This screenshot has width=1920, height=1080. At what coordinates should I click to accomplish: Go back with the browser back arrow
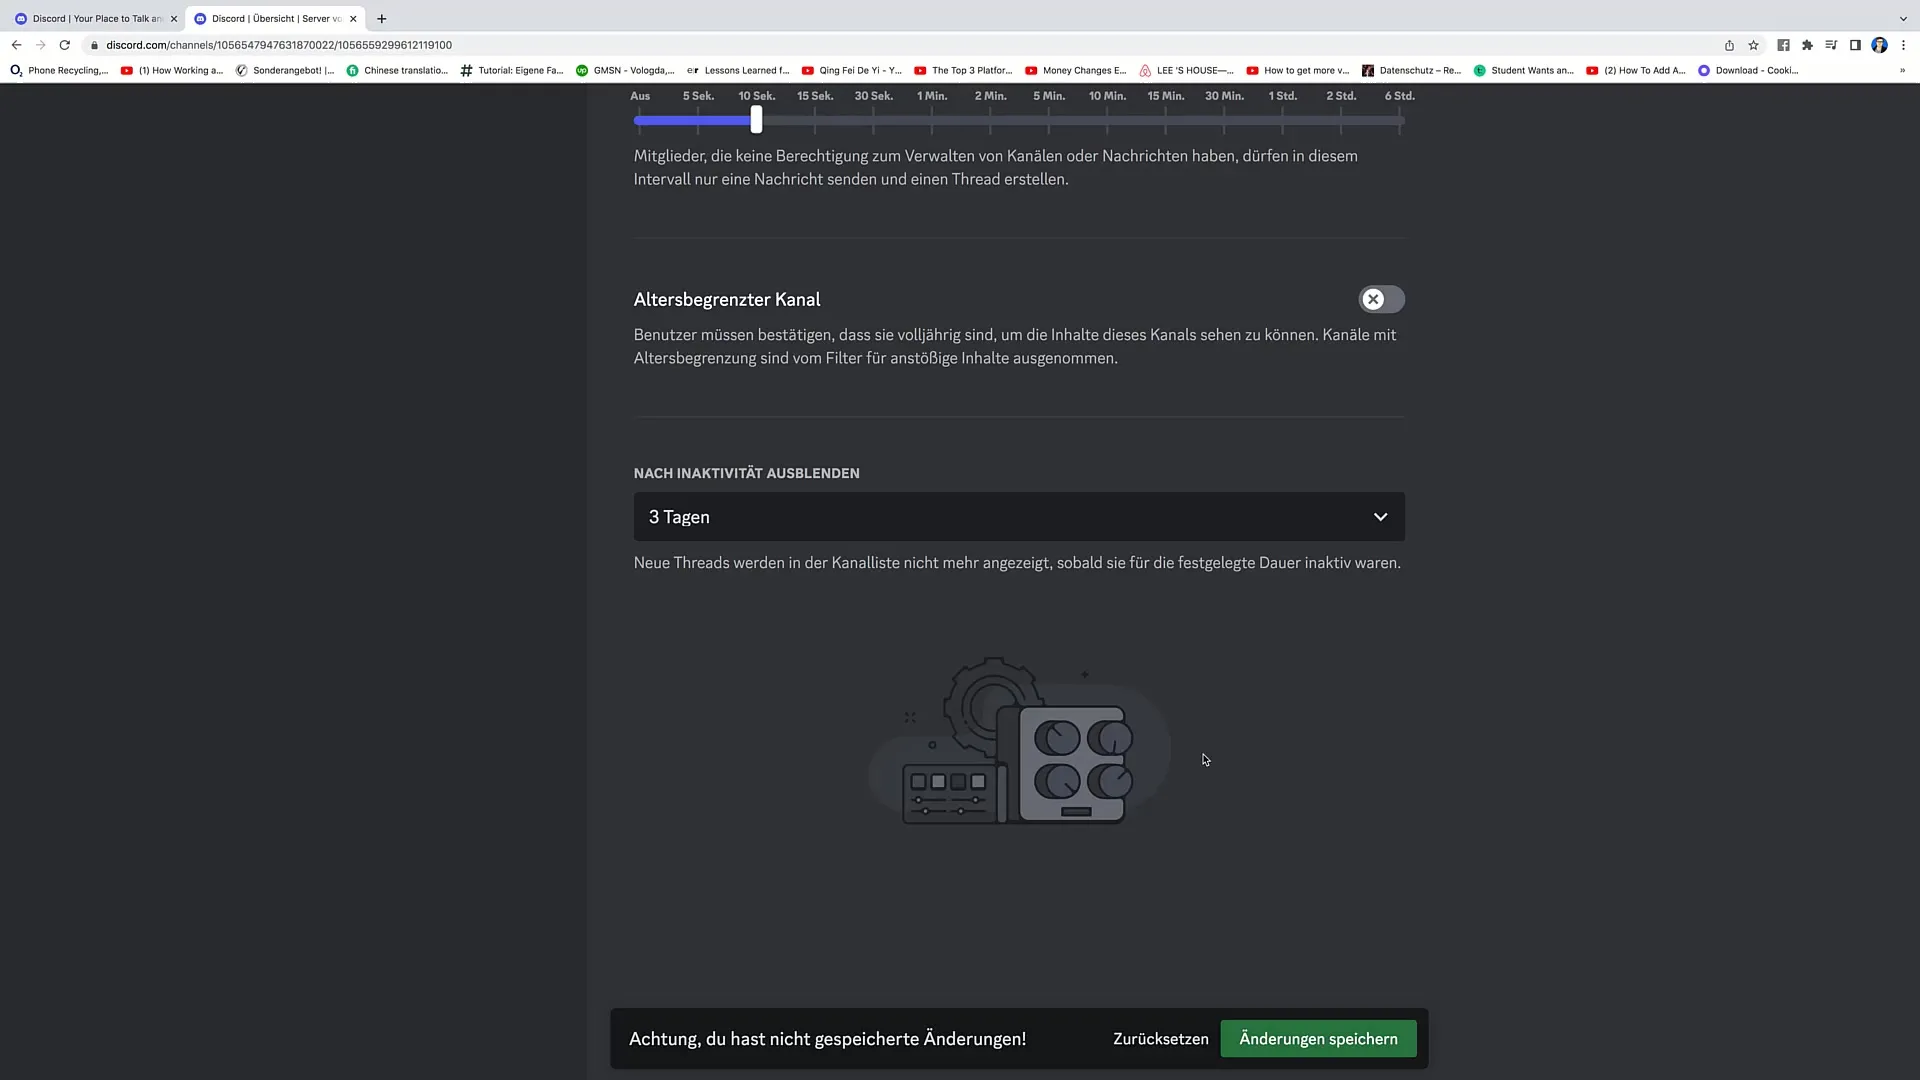[x=16, y=45]
